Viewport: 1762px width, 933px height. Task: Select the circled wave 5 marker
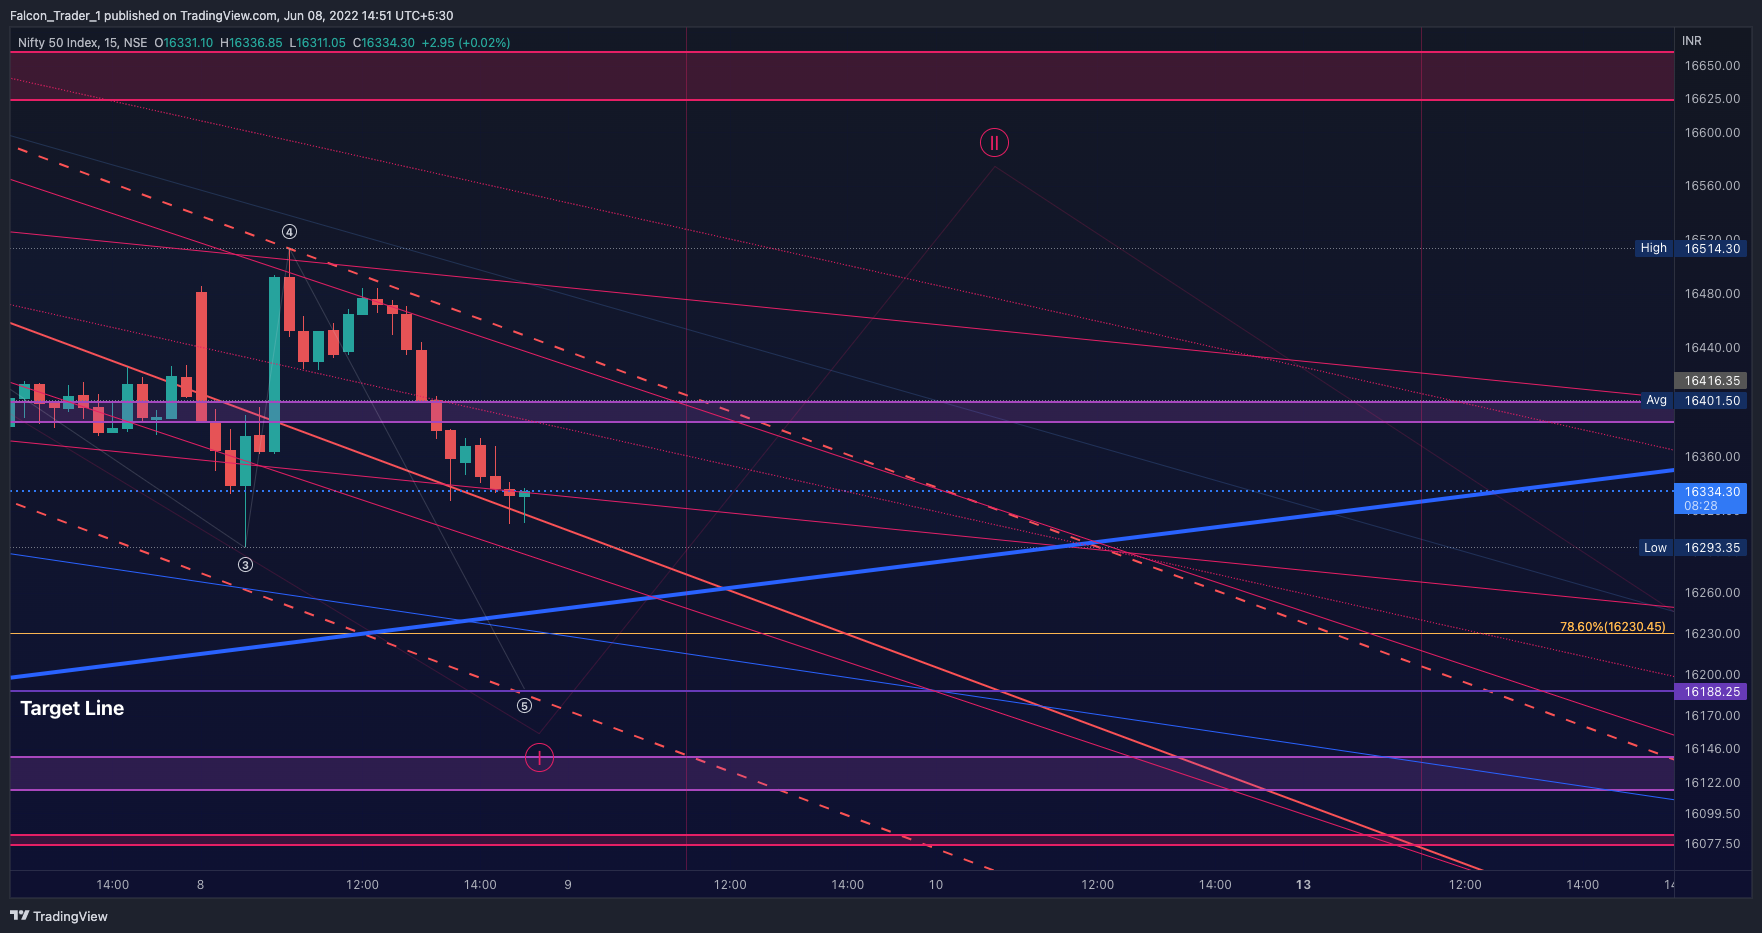pos(524,706)
